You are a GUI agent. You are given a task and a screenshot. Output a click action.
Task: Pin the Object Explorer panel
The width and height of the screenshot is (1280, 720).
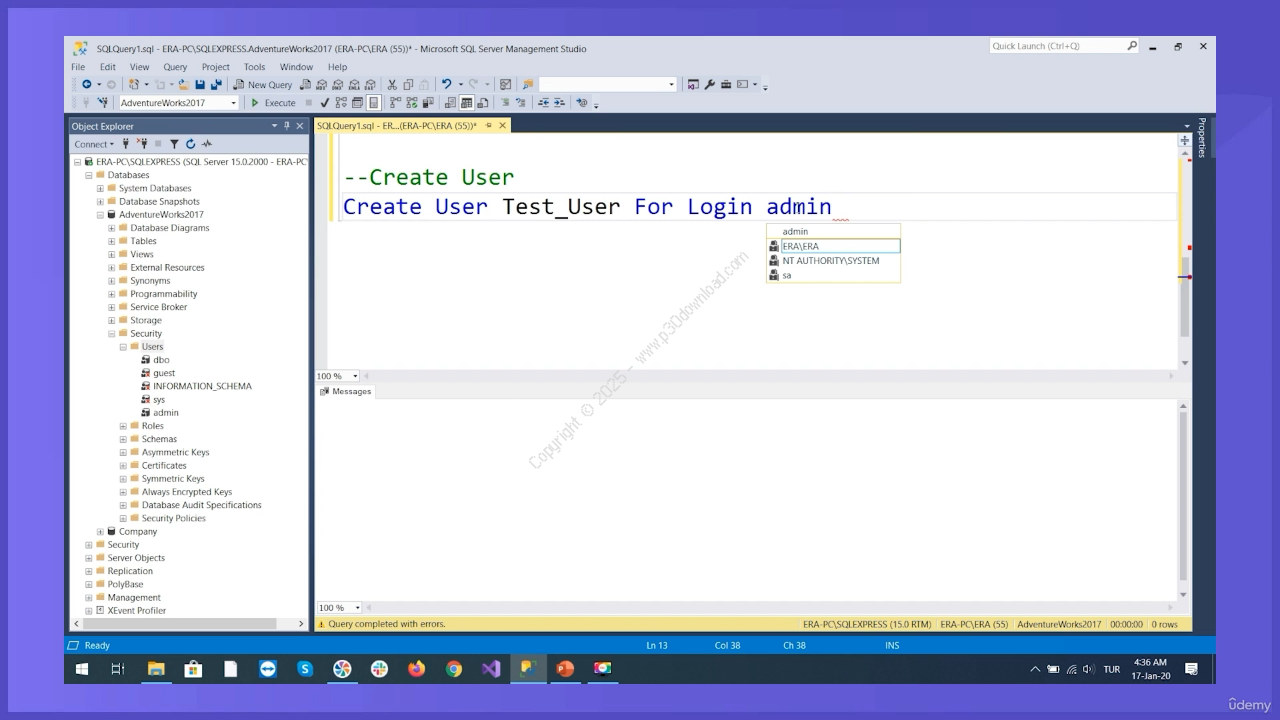[x=287, y=126]
